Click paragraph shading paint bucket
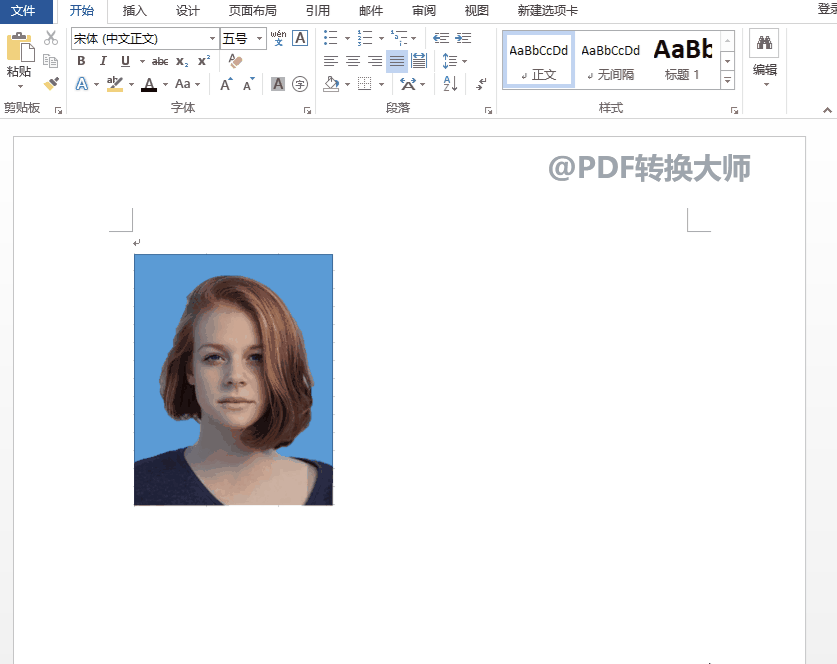The width and height of the screenshot is (837, 664). click(331, 84)
